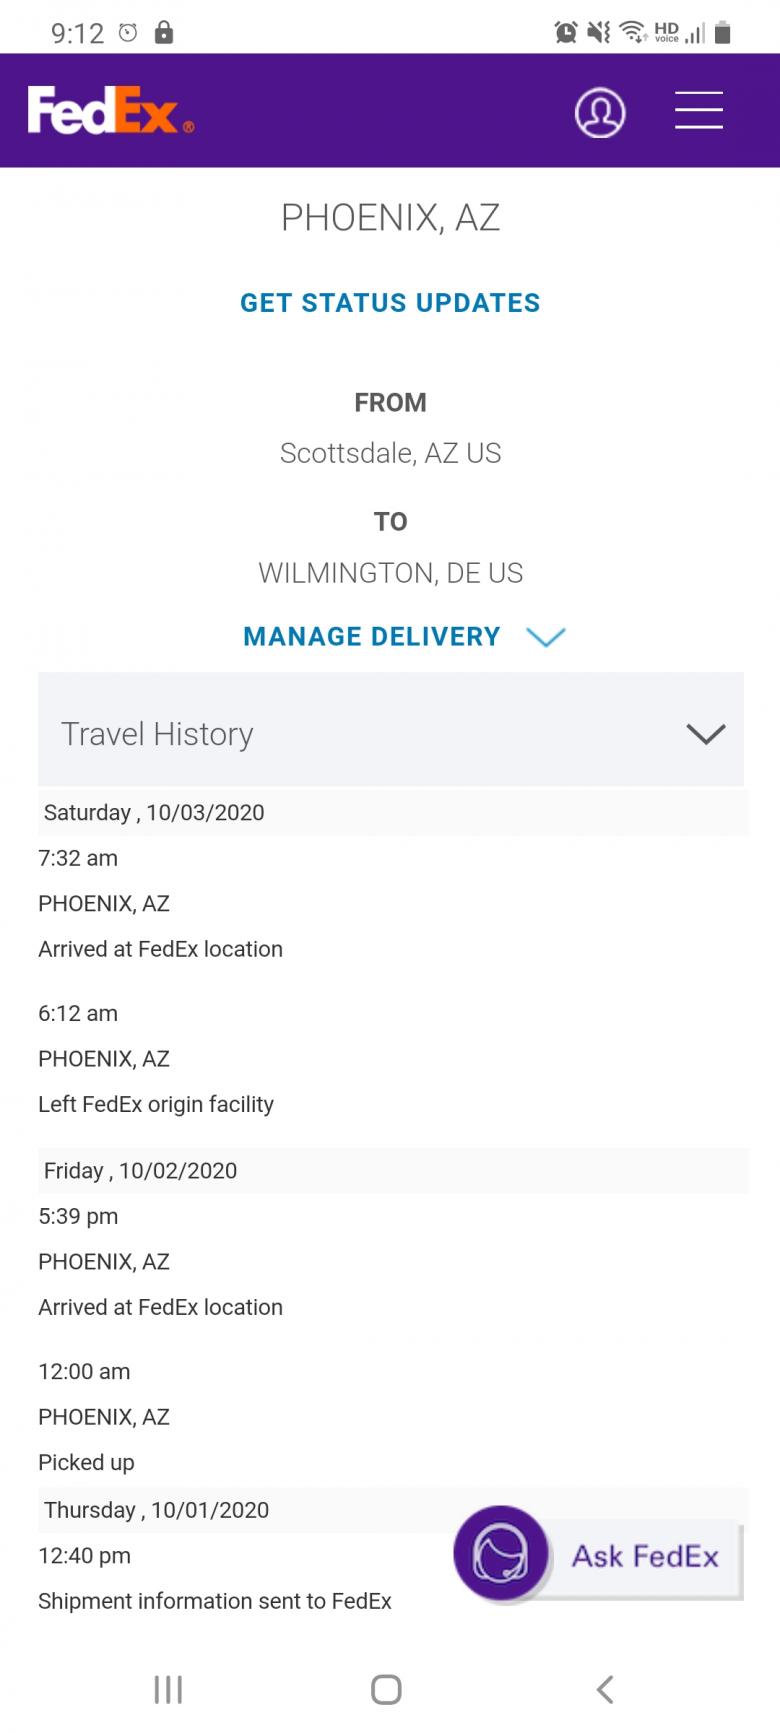Expand the MANAGE DELIVERY dropdown

click(372, 637)
